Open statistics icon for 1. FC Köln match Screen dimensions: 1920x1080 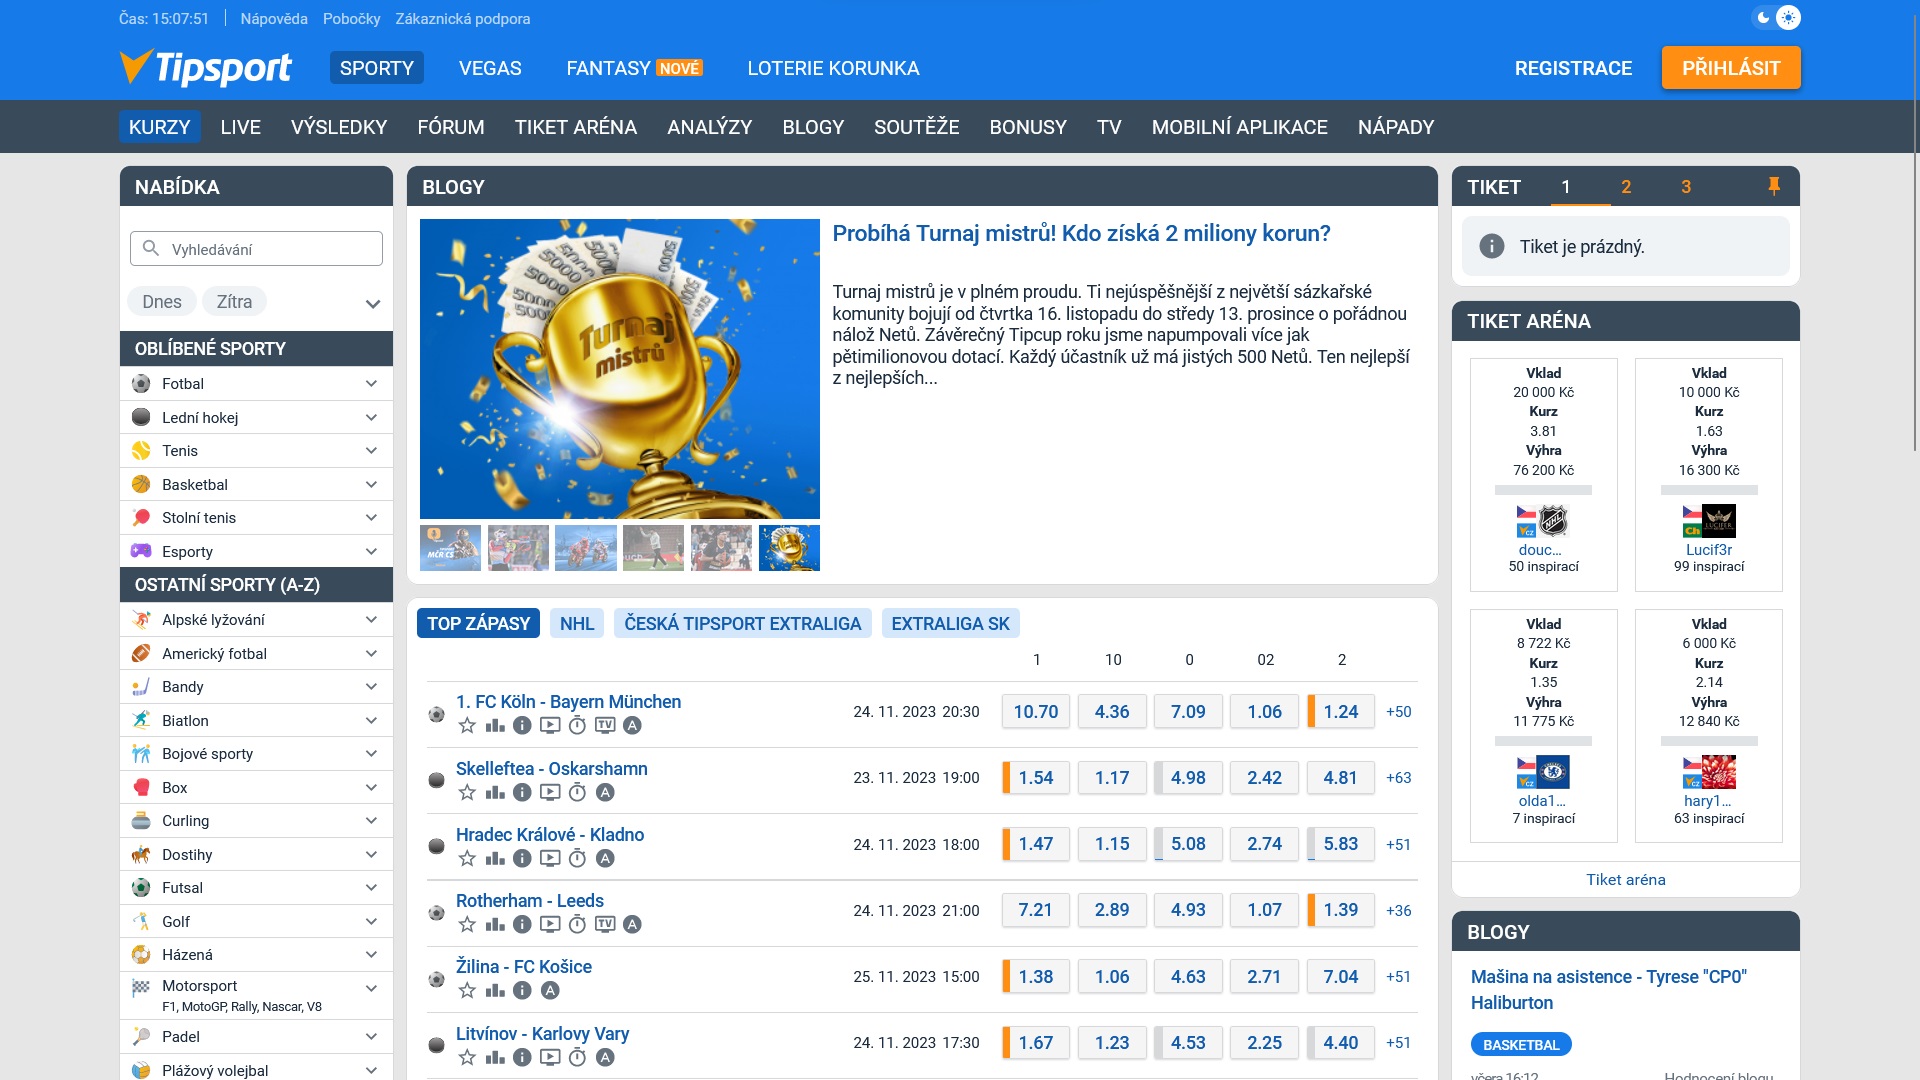coord(495,726)
